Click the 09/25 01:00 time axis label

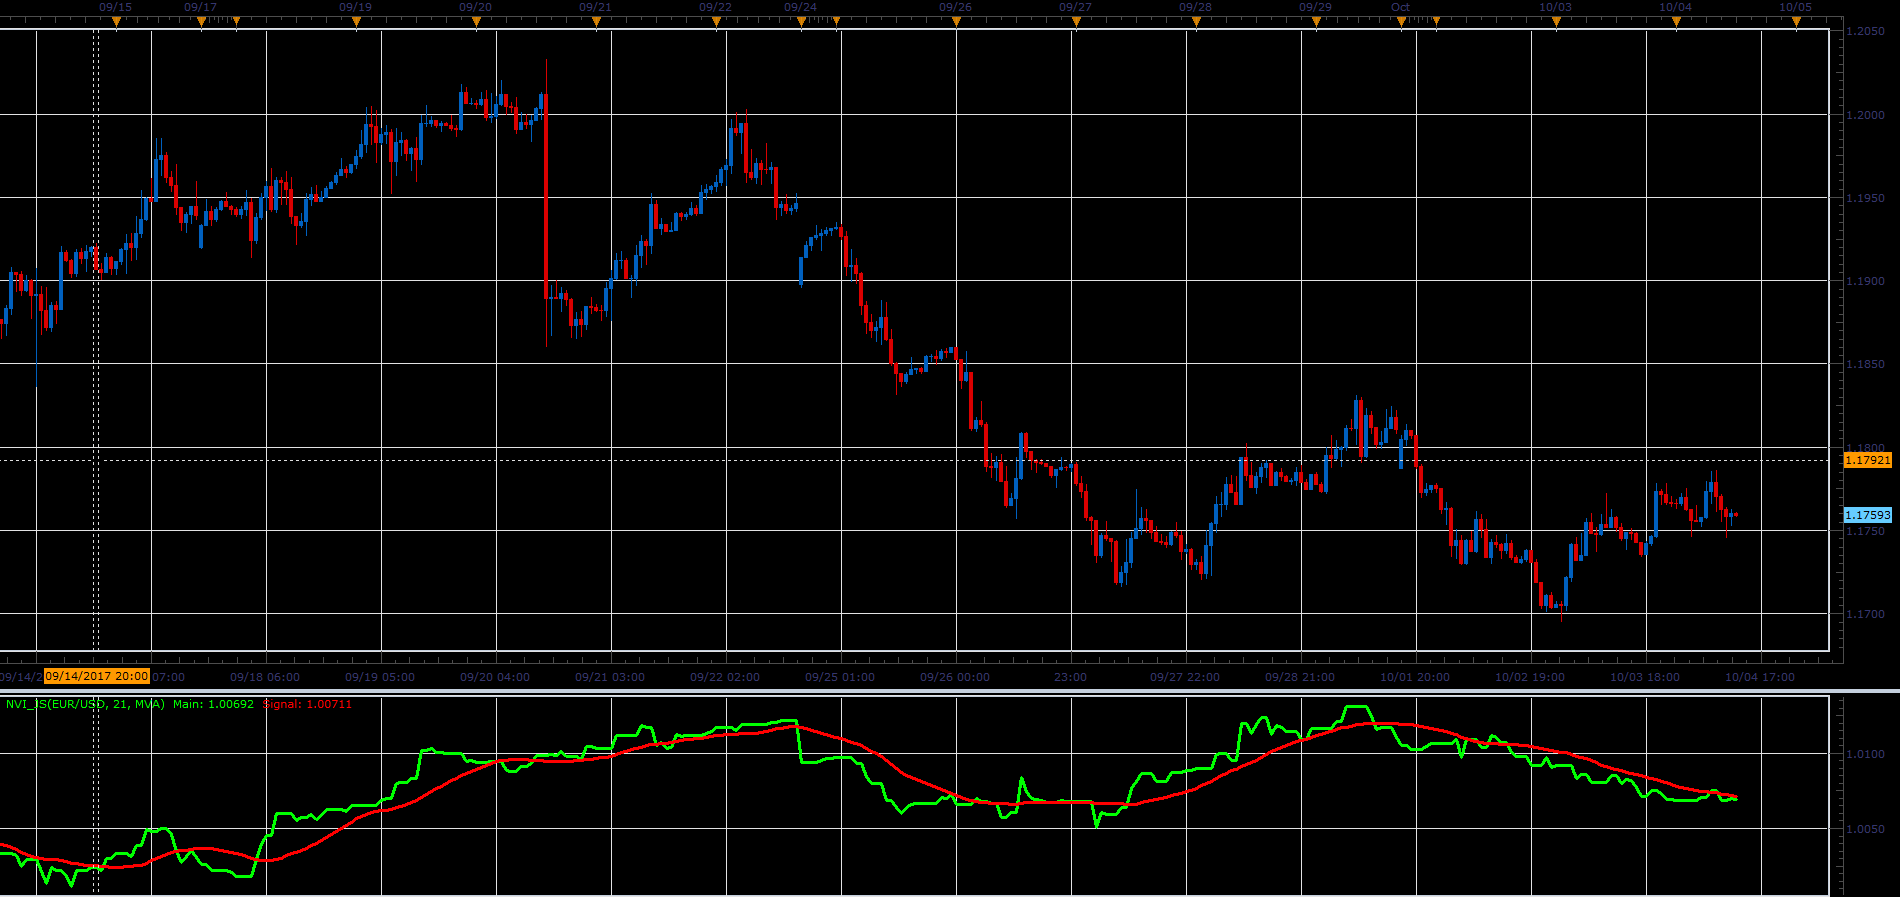coord(840,677)
